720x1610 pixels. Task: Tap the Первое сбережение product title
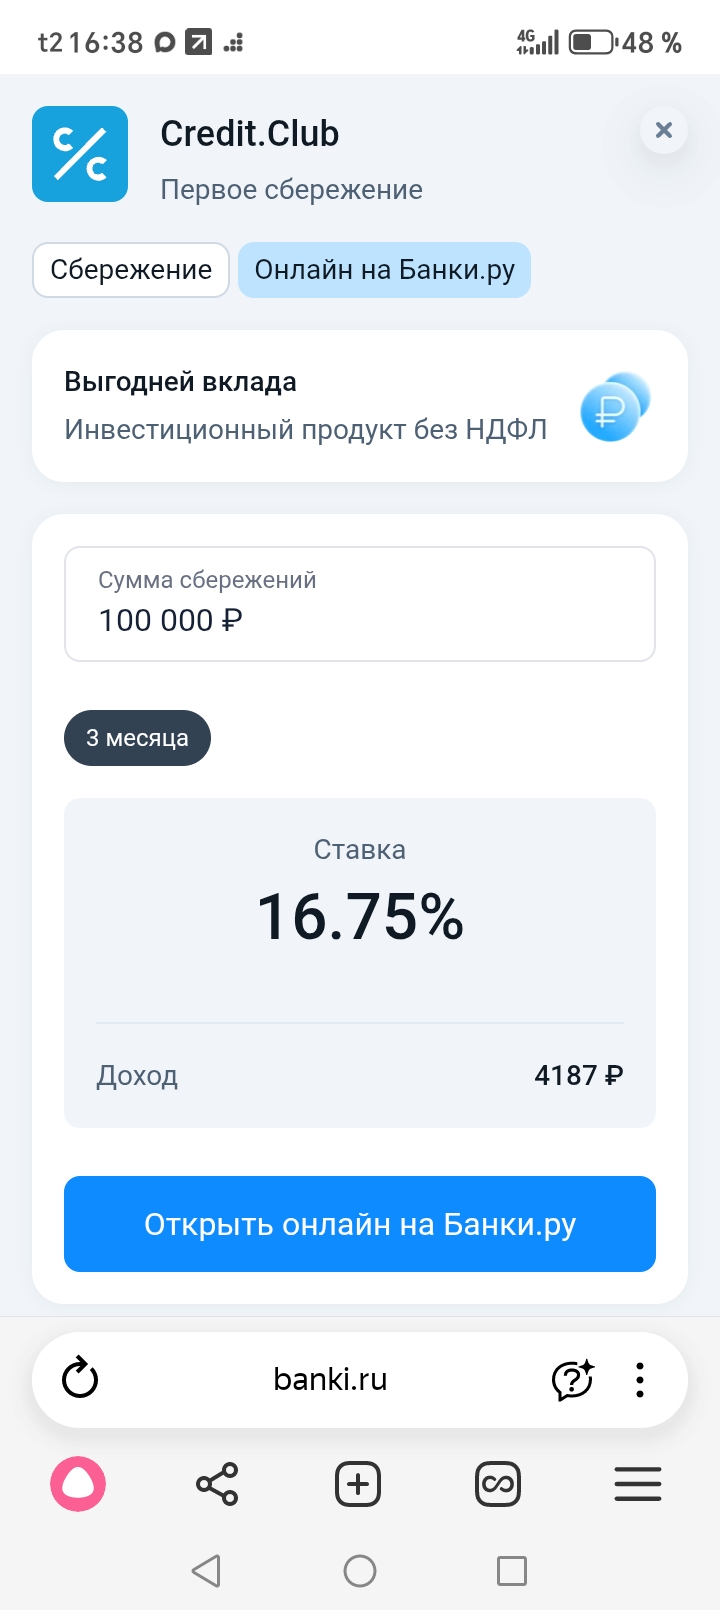click(x=291, y=190)
